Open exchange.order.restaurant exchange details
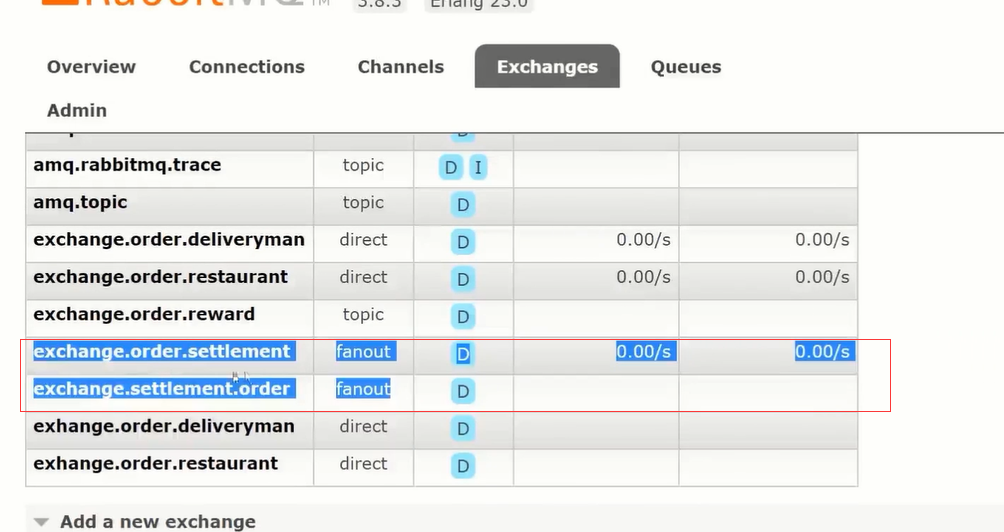Image resolution: width=1004 pixels, height=532 pixels. 161,277
